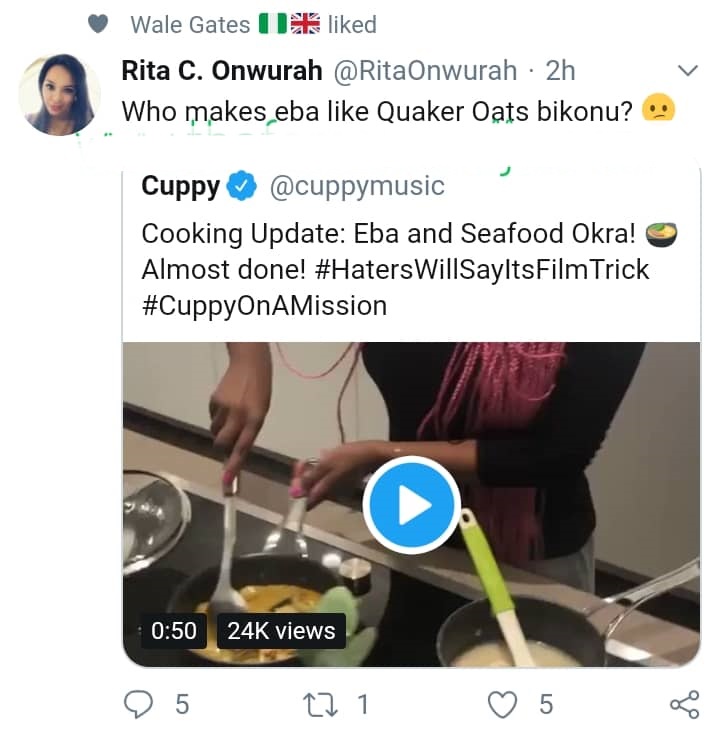This screenshot has height=741, width=720.
Task: Play the cooking video
Action: tap(411, 505)
